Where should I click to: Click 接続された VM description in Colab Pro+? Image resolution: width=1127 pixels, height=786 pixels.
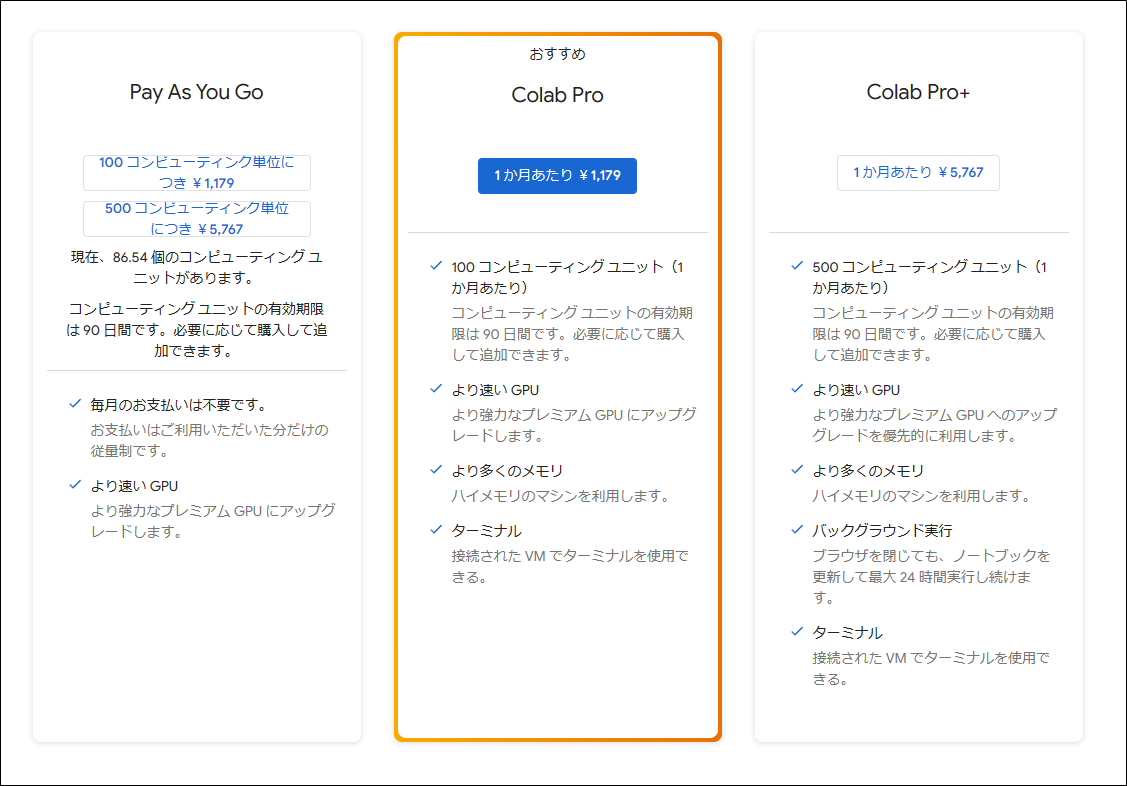tap(931, 668)
